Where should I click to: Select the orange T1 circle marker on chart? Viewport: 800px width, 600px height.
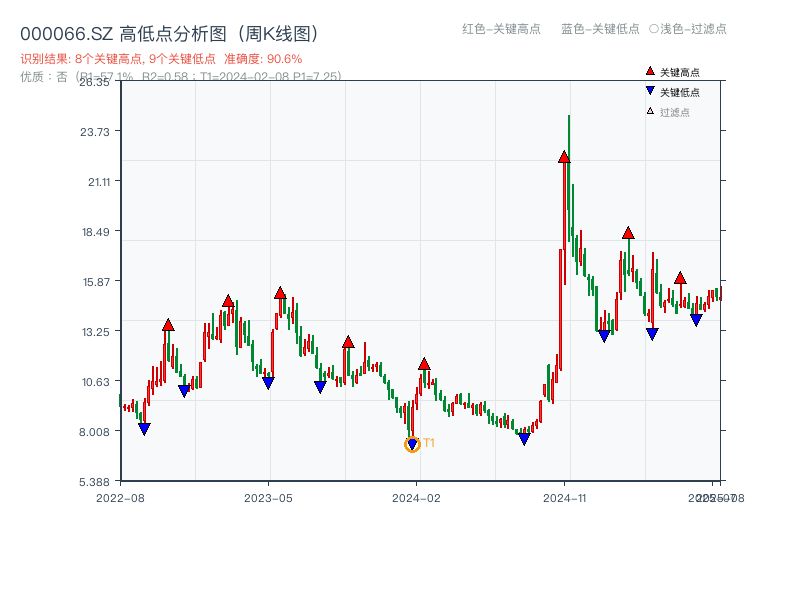pyautogui.click(x=412, y=444)
